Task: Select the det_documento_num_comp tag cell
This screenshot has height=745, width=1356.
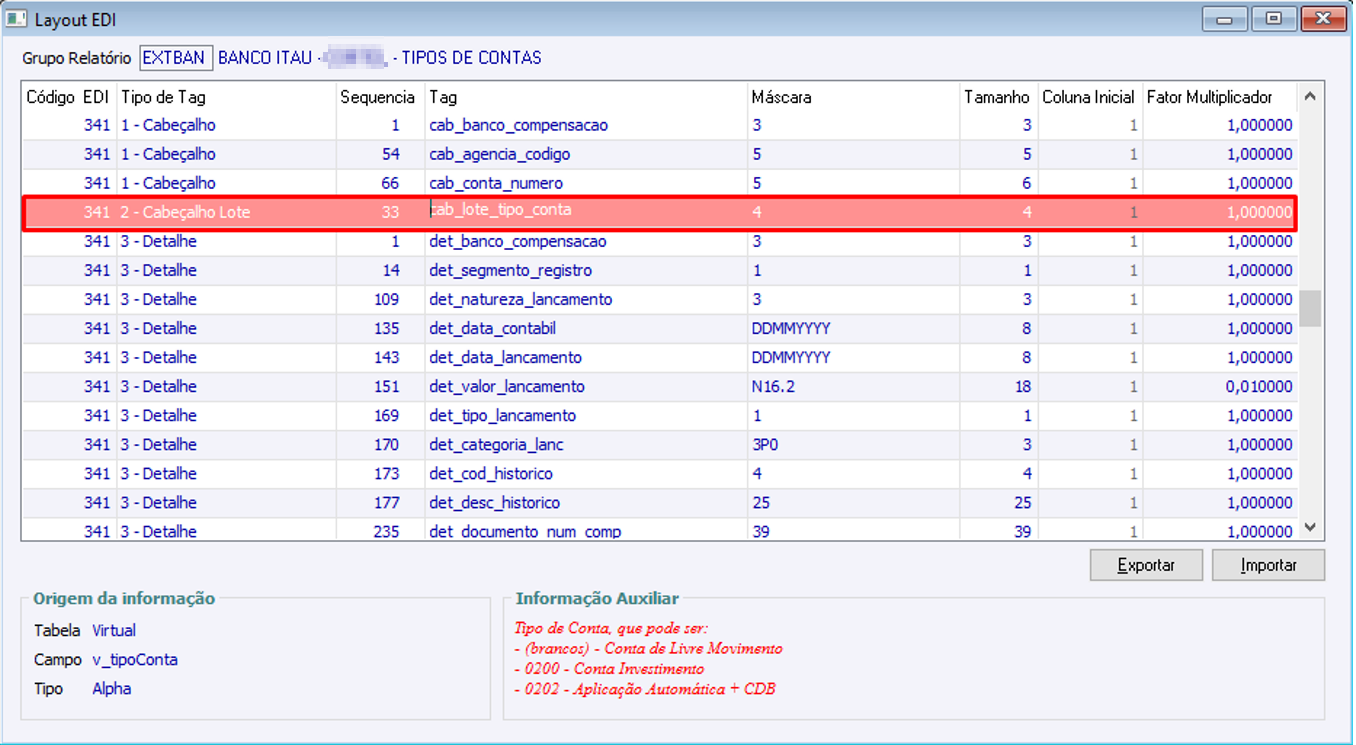Action: tap(586, 530)
